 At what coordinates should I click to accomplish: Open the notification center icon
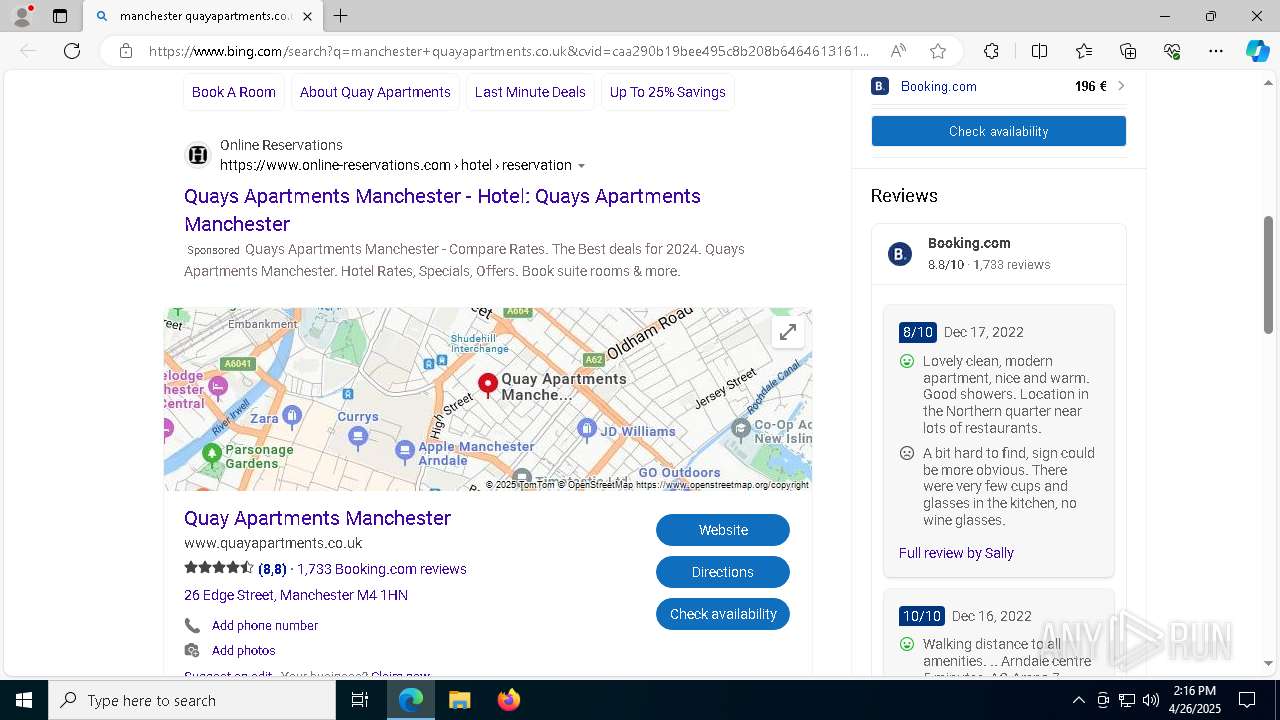click(x=1247, y=700)
